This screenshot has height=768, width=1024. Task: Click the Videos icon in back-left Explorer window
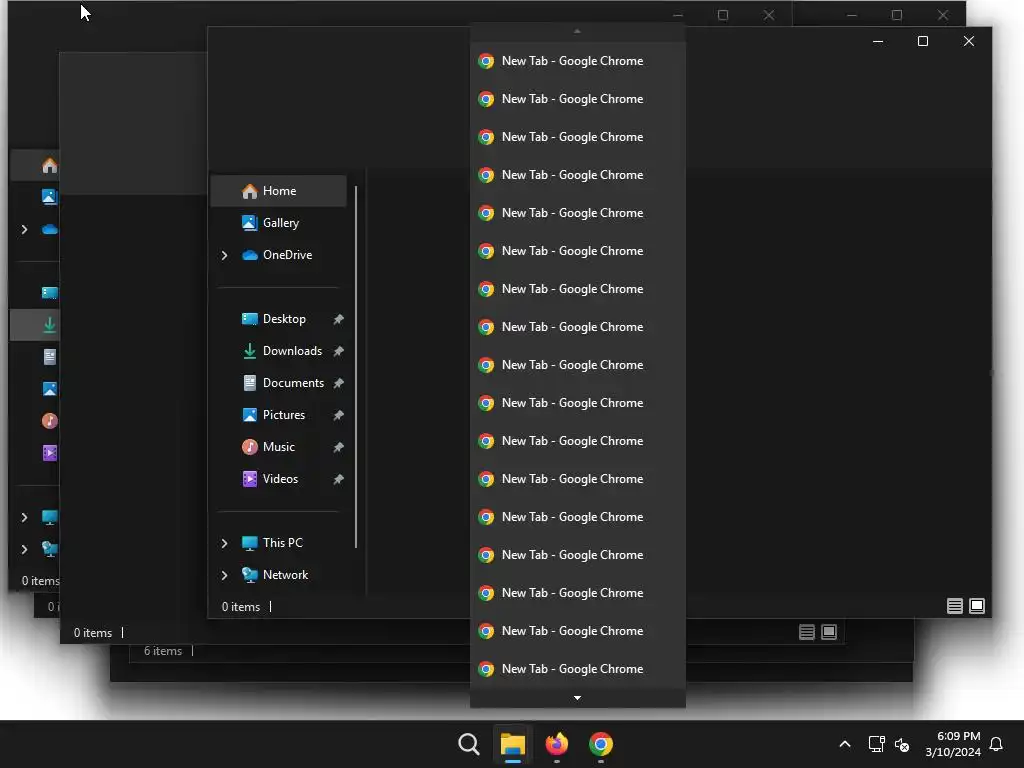click(50, 453)
